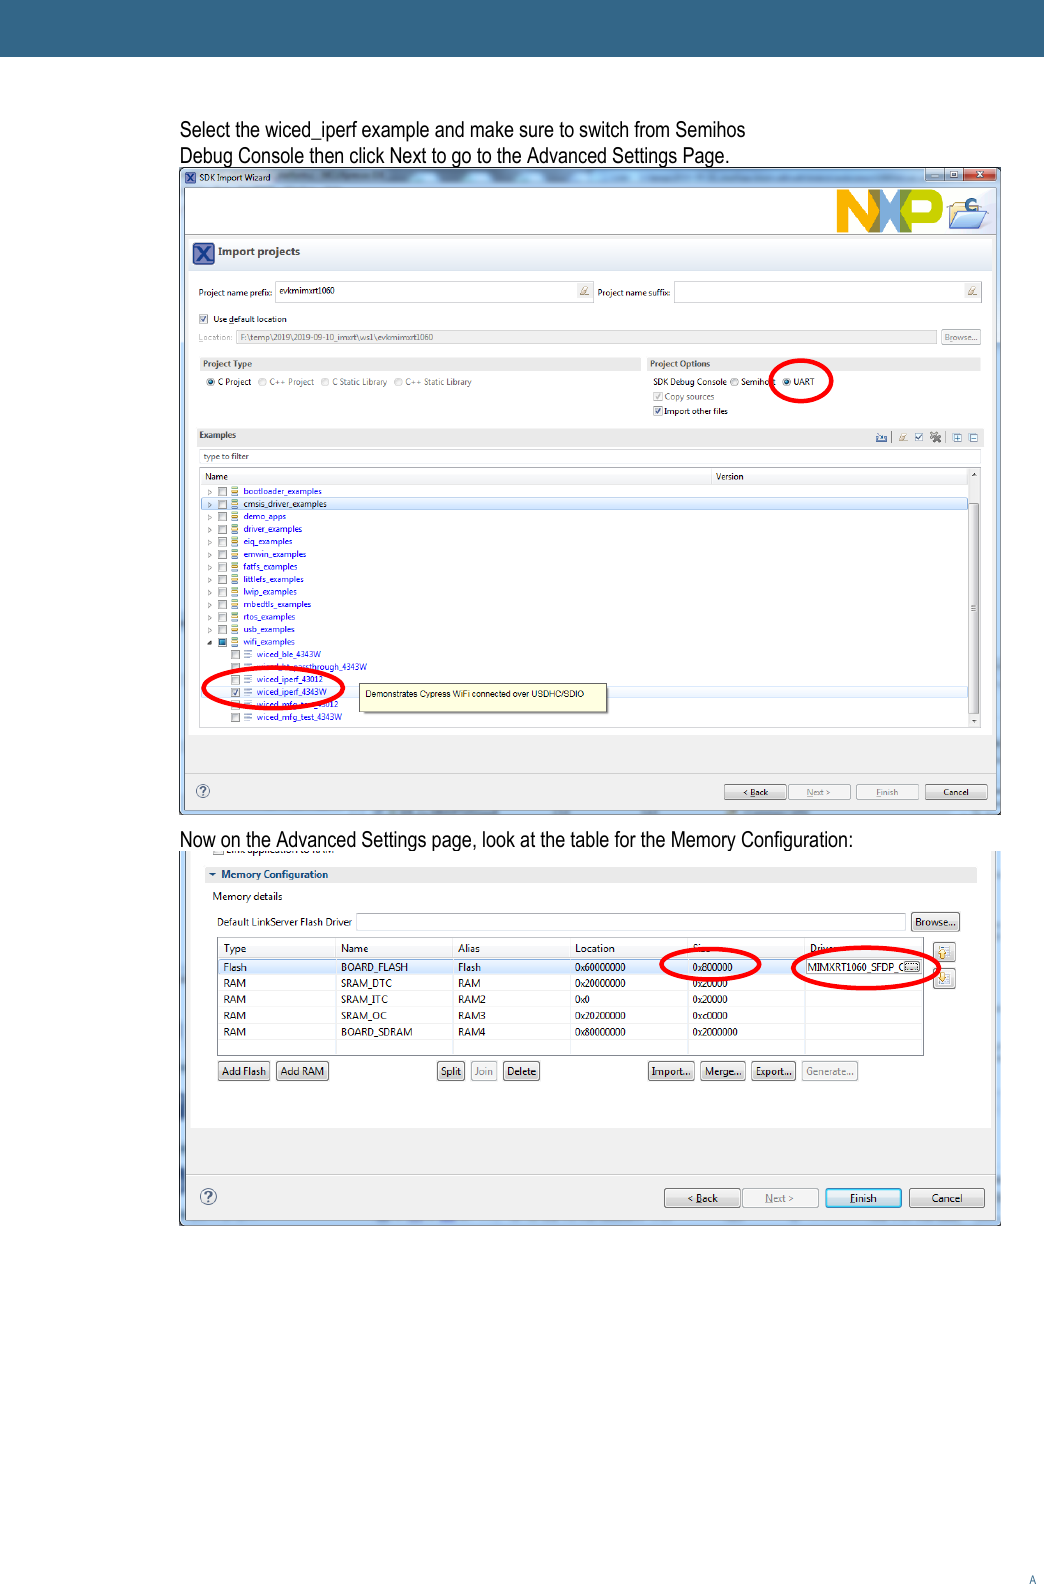Expand the driver_examples tree node
This screenshot has height=1584, width=1044.
tap(210, 529)
